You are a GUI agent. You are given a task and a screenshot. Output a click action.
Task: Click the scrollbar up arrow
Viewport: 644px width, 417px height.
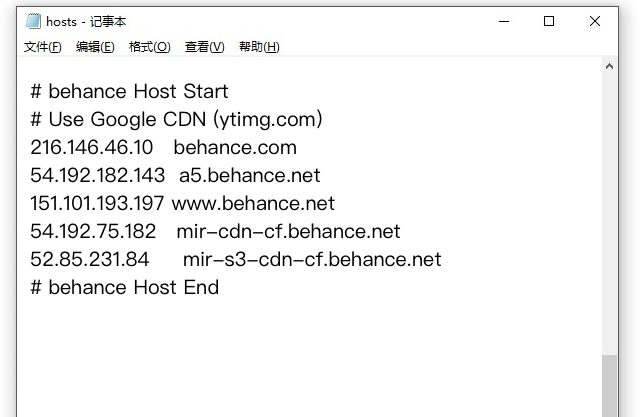click(x=610, y=67)
